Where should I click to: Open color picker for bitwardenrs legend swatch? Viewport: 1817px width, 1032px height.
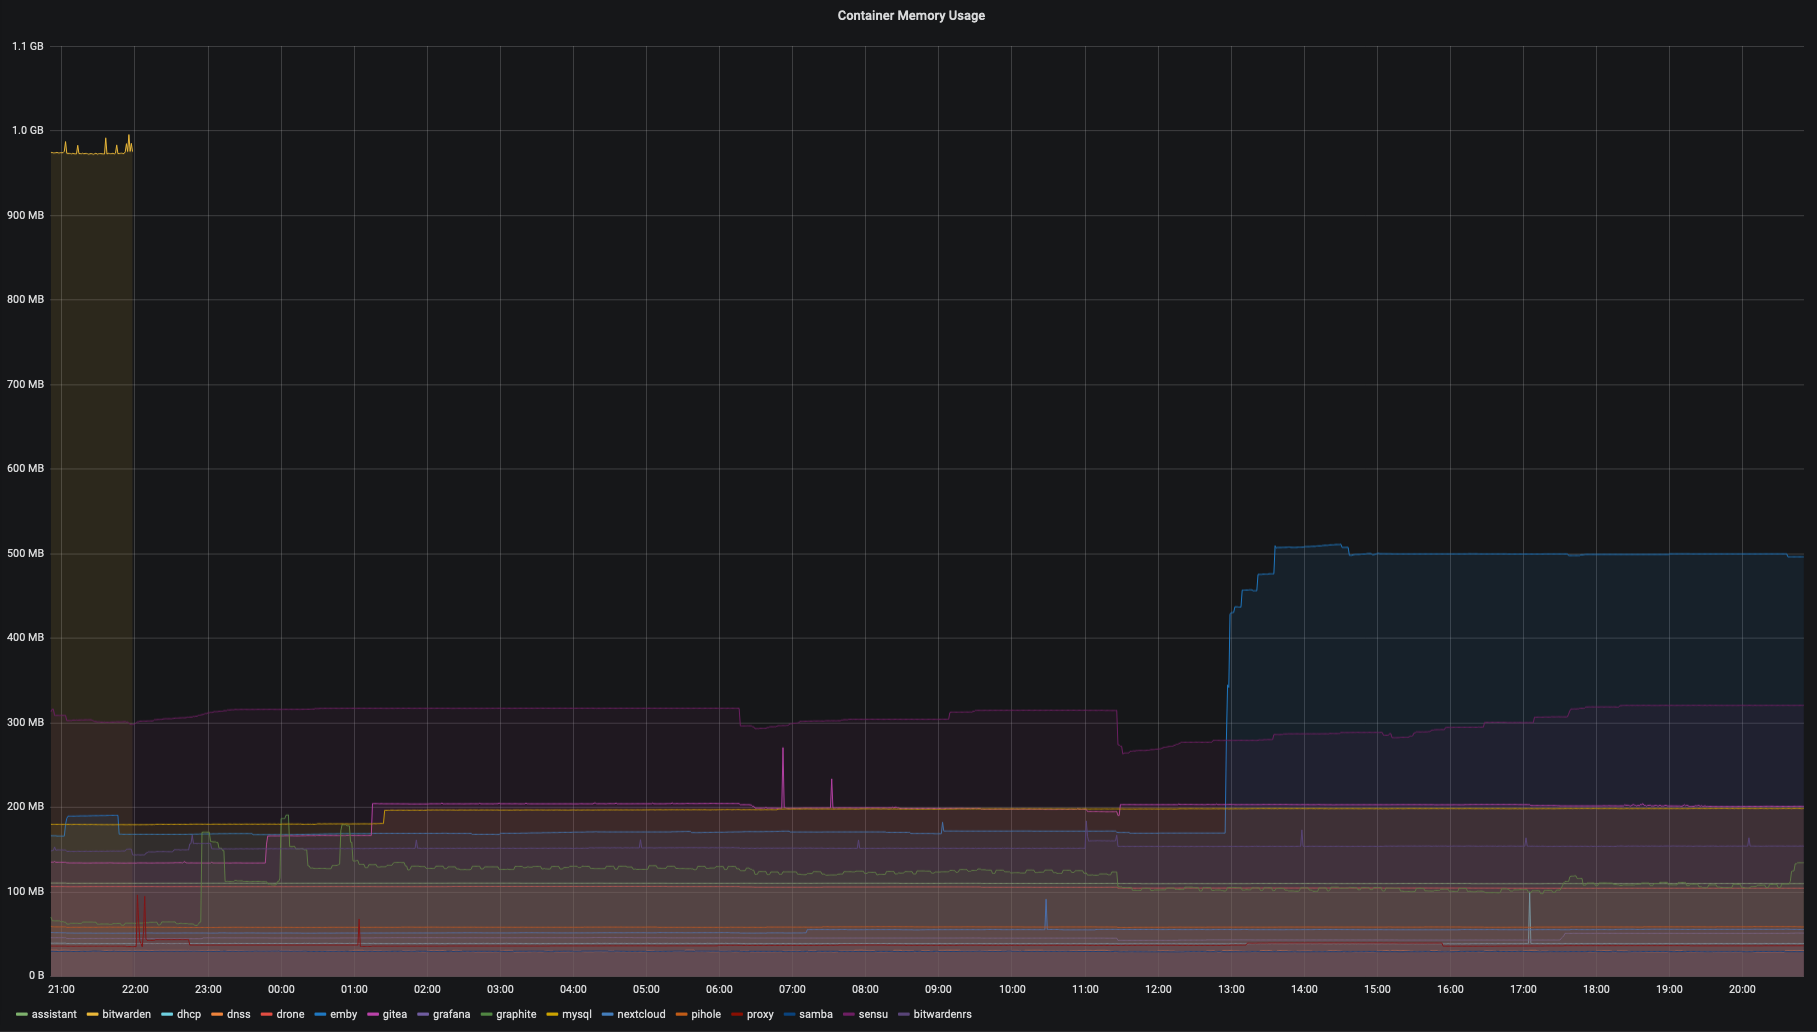(x=904, y=1014)
